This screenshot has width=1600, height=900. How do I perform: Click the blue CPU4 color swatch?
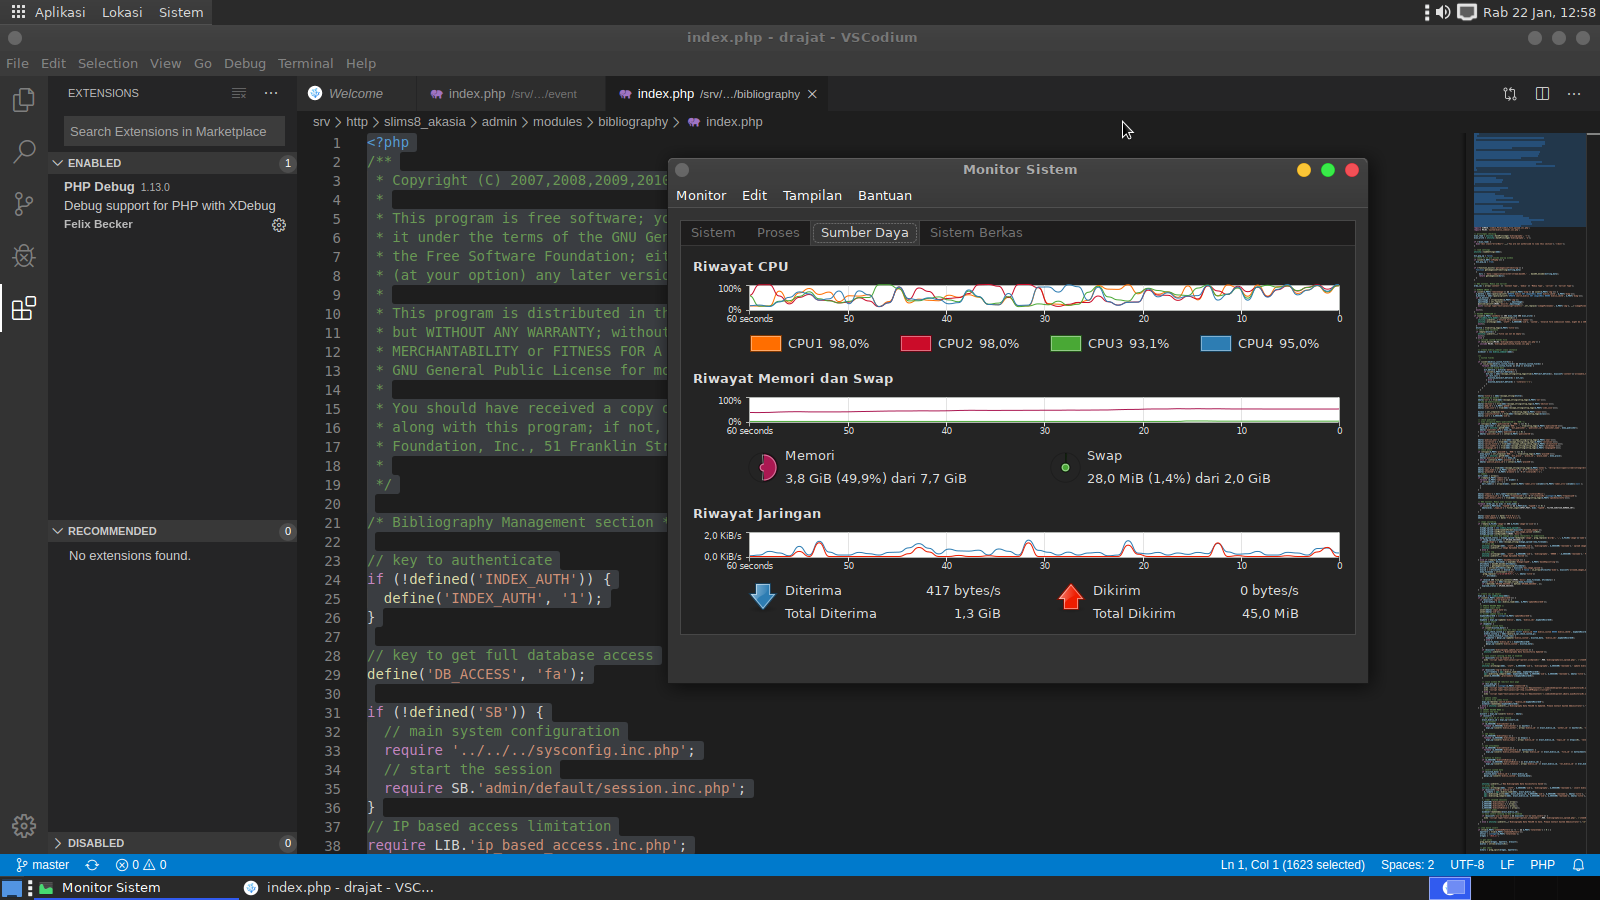1215,343
